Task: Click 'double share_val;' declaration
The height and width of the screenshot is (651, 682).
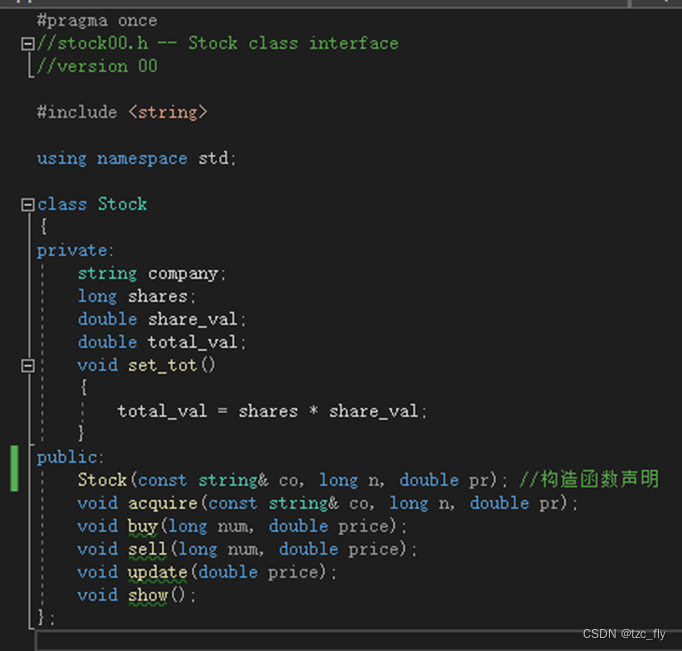Action: pos(162,320)
